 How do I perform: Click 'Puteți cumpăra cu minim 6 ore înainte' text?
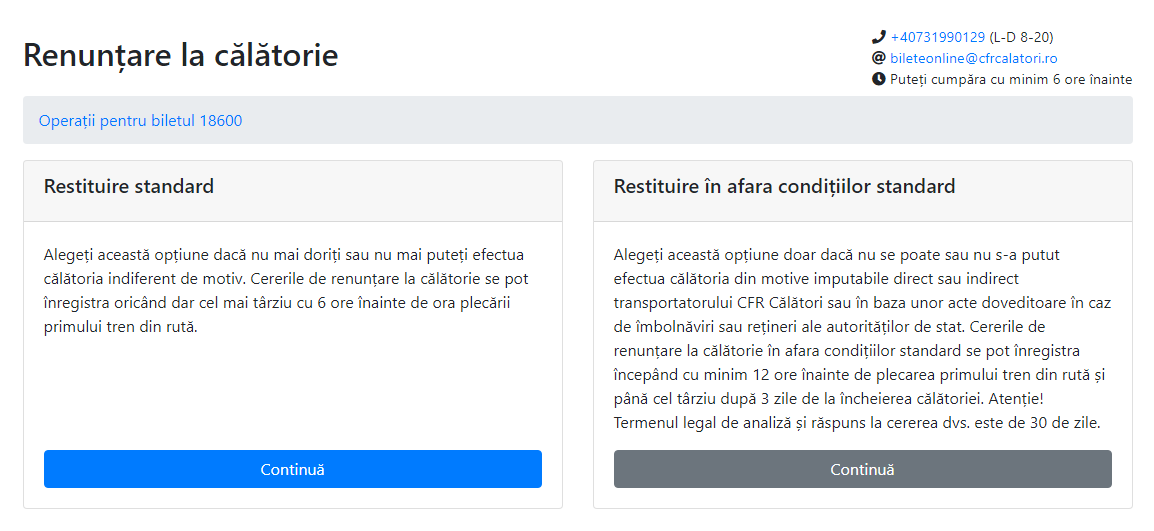tap(1011, 80)
